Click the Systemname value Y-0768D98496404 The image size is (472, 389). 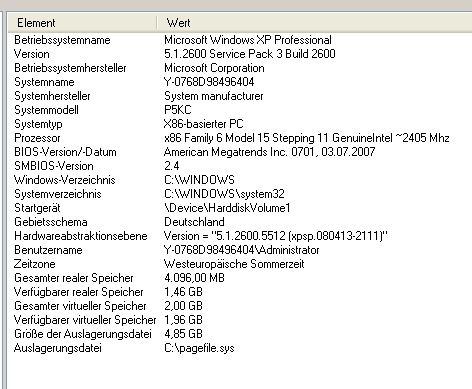click(209, 82)
